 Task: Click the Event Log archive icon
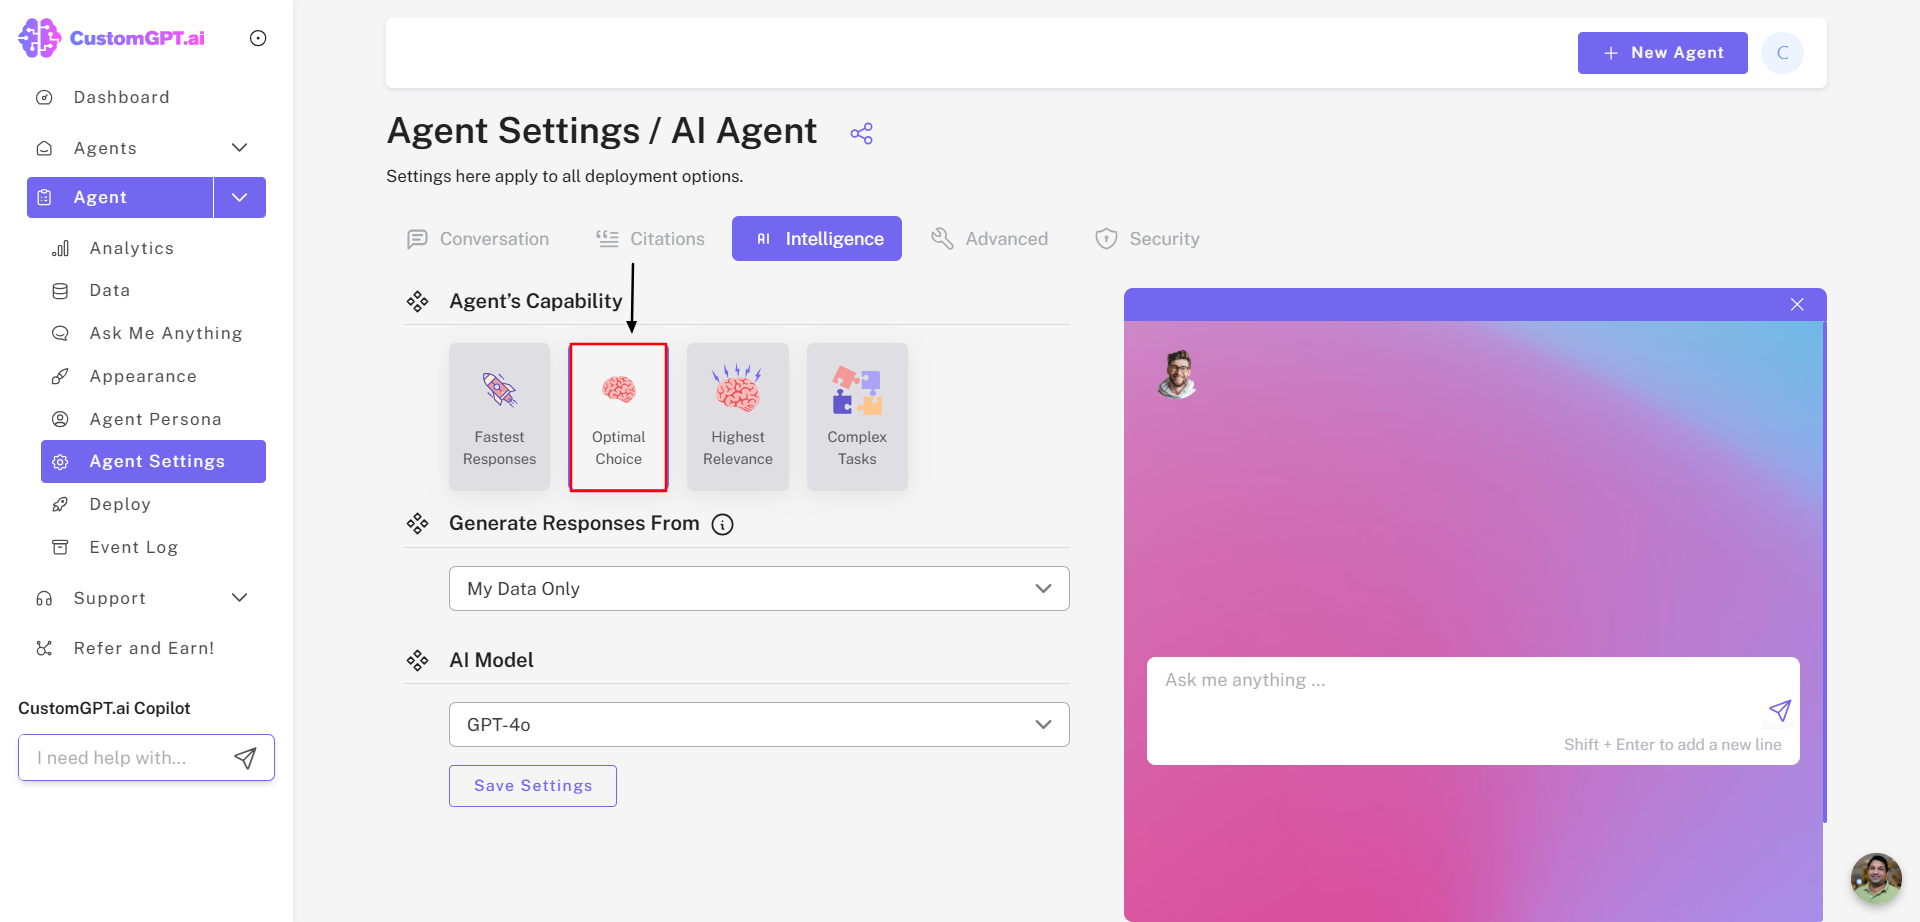(60, 547)
